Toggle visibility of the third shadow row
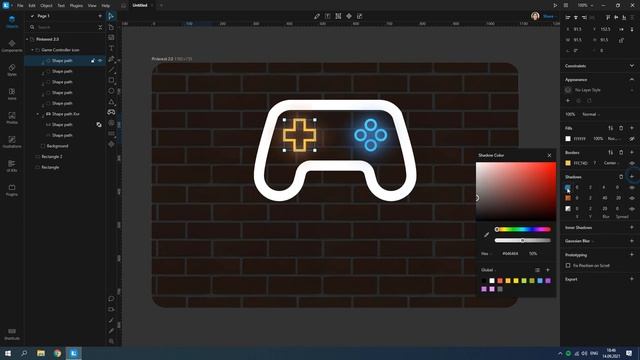This screenshot has height=360, width=640. click(x=632, y=209)
